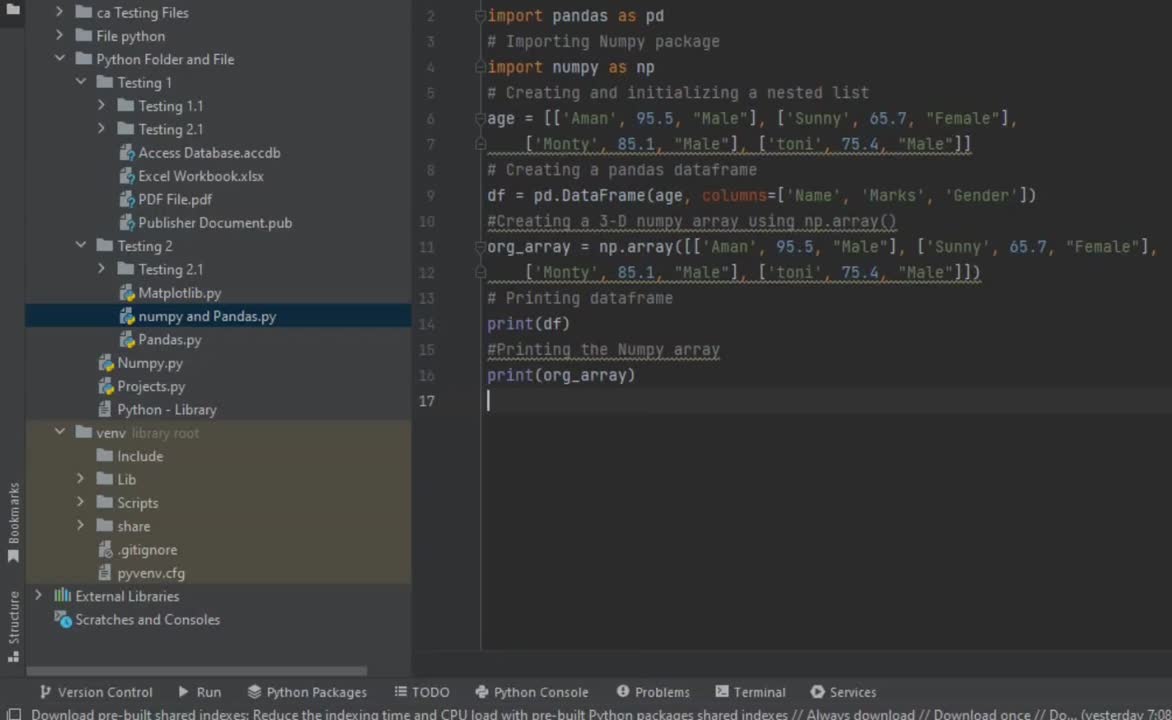1172x720 pixels.
Task: Open the Run tool window
Action: pos(200,692)
